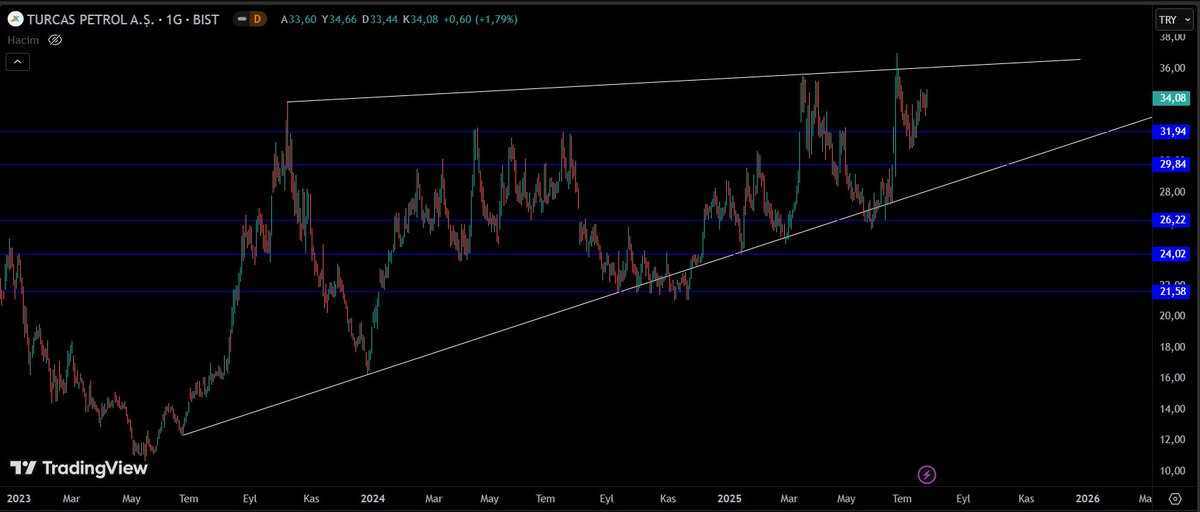1200x512 pixels.
Task: Click the 16,00 price scale label
Action: tap(1172, 378)
